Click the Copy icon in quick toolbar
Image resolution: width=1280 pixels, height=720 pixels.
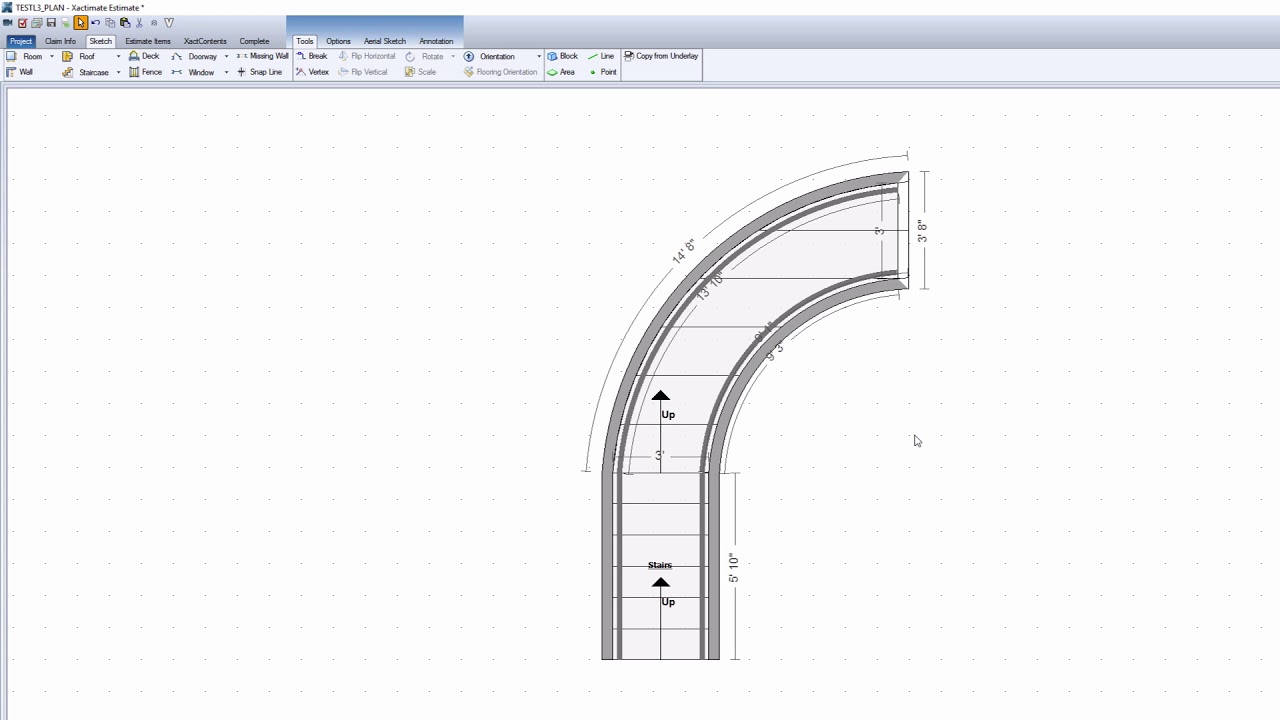tap(110, 22)
